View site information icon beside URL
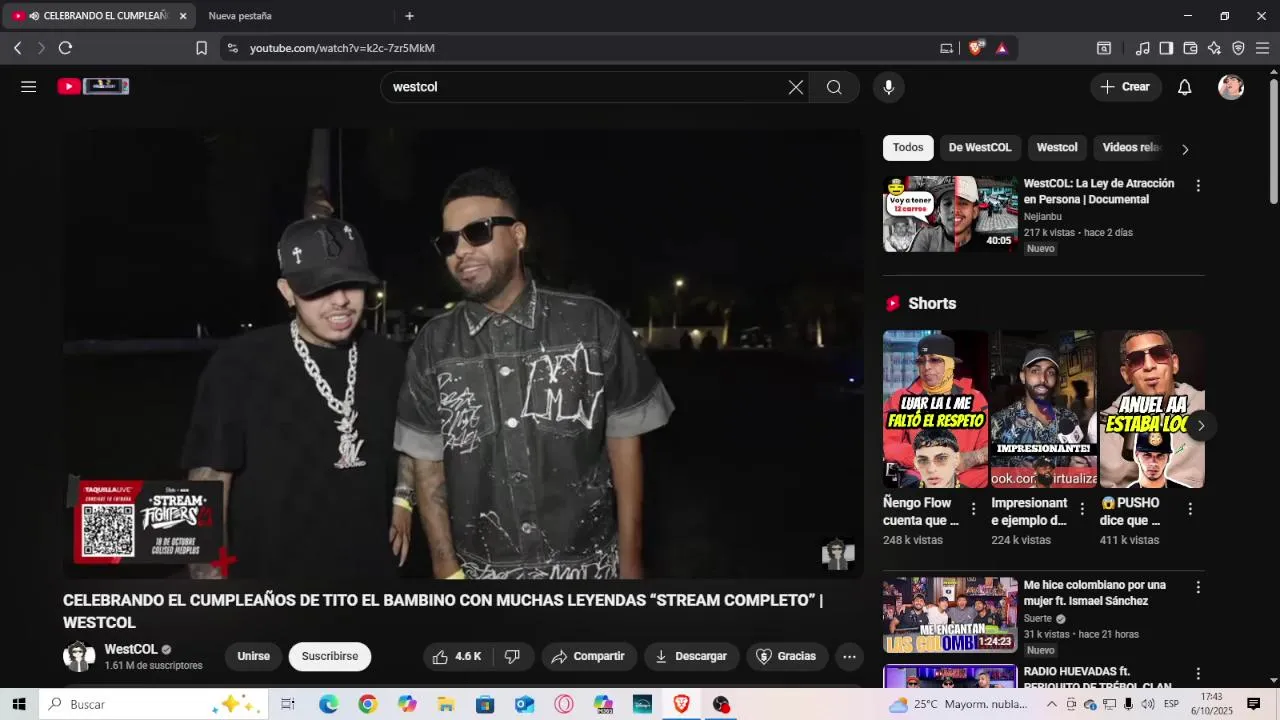This screenshot has width=1280, height=720. coord(232,48)
